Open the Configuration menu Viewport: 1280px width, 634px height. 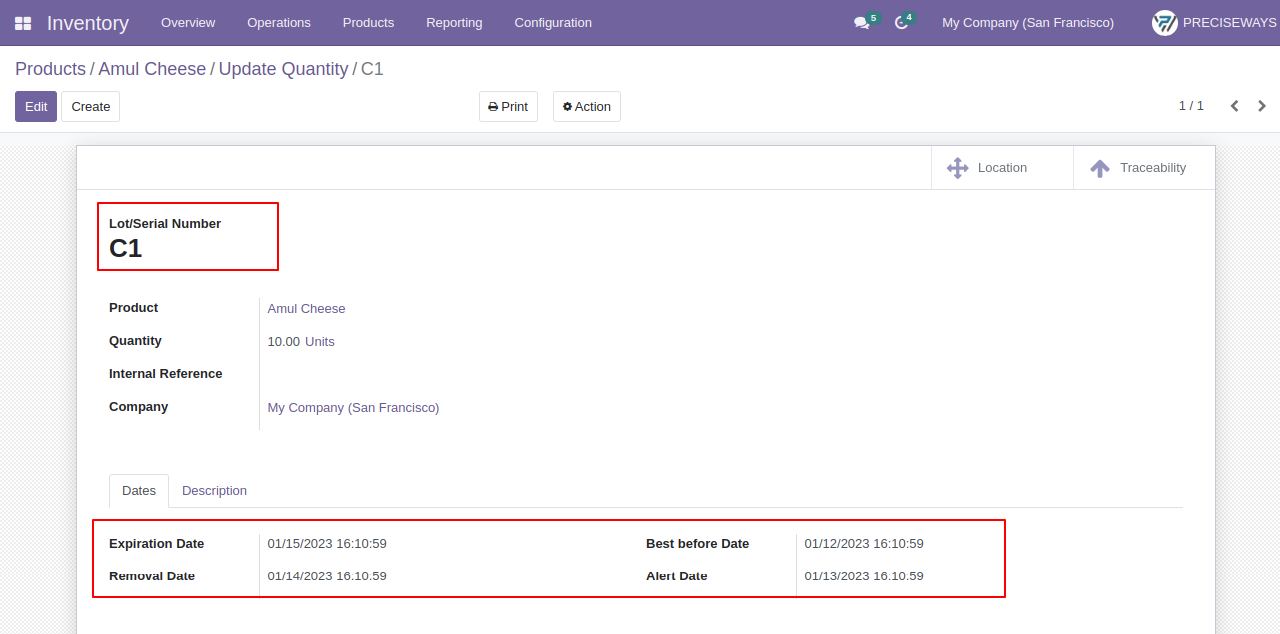[x=553, y=23]
